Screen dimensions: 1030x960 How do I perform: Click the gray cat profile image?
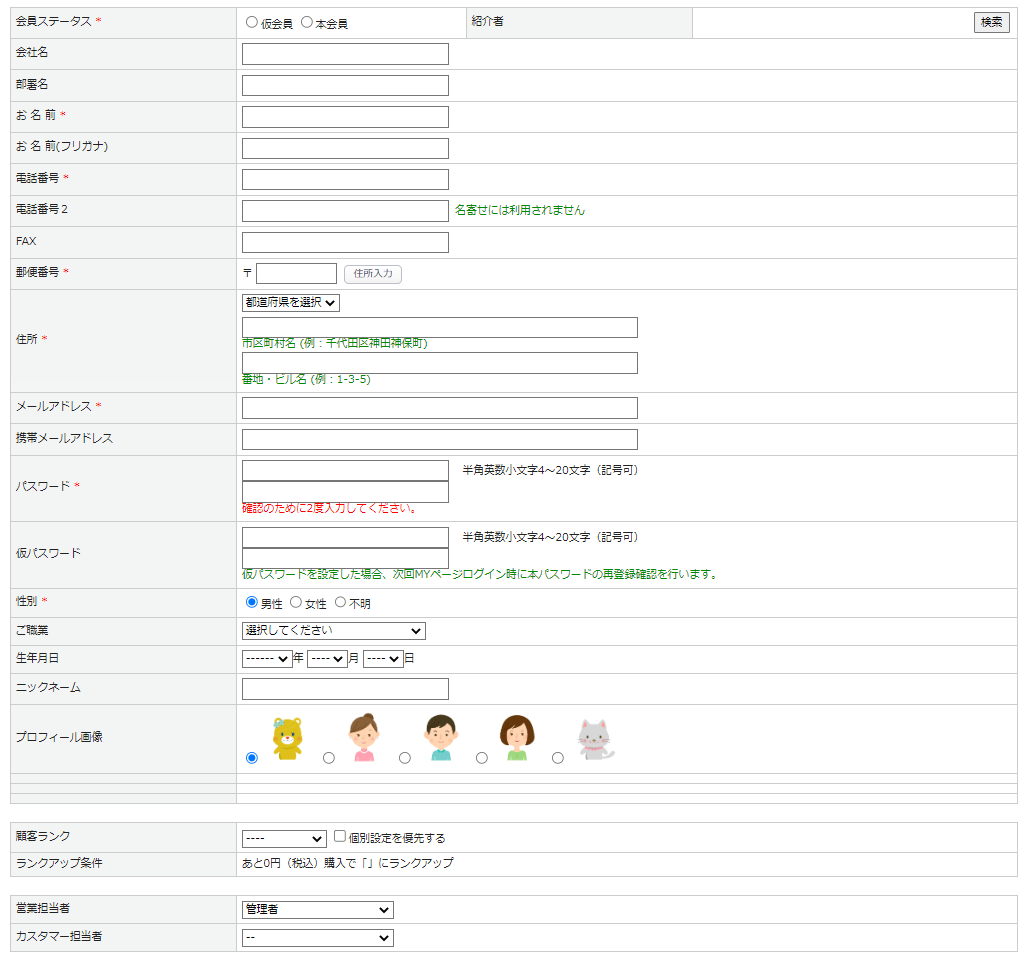595,740
